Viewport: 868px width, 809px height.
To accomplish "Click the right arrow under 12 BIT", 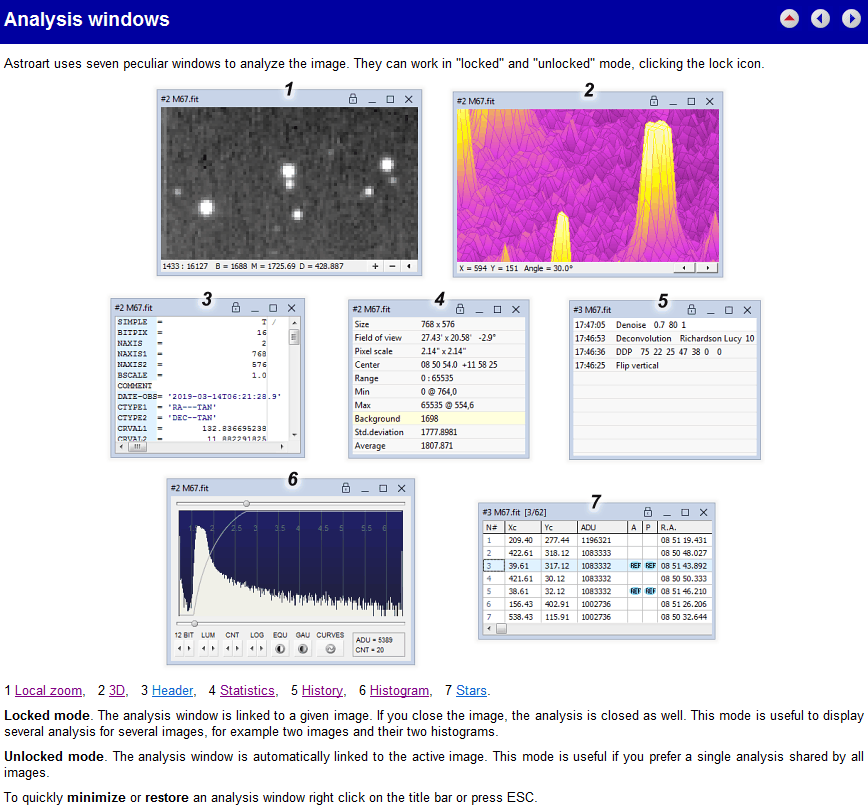I will (x=189, y=648).
